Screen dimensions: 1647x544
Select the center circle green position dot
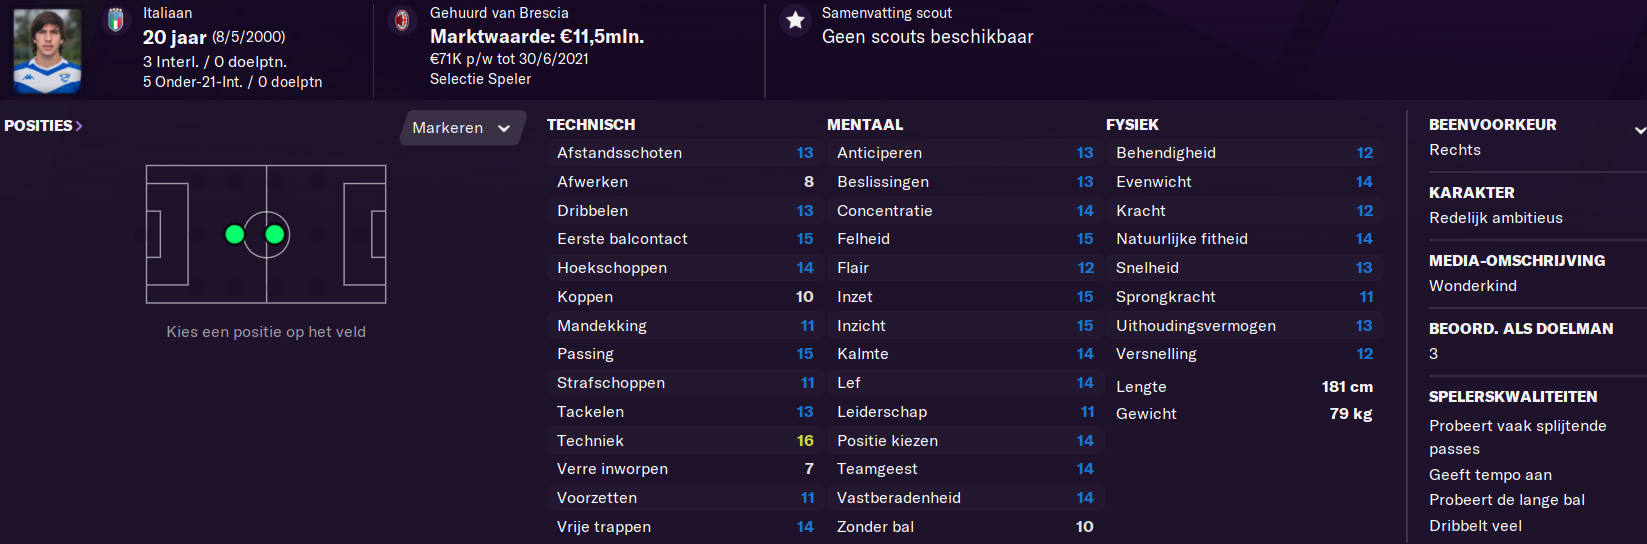point(275,234)
